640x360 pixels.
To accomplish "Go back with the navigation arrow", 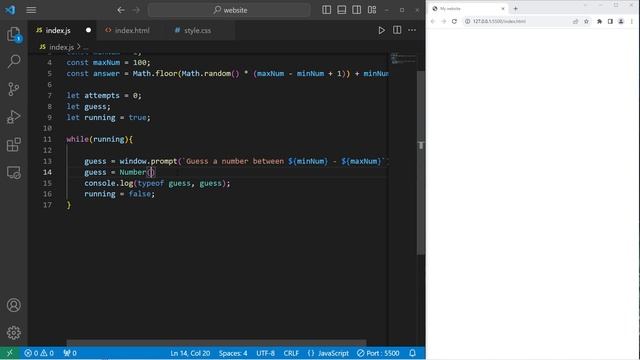I will tap(121, 10).
